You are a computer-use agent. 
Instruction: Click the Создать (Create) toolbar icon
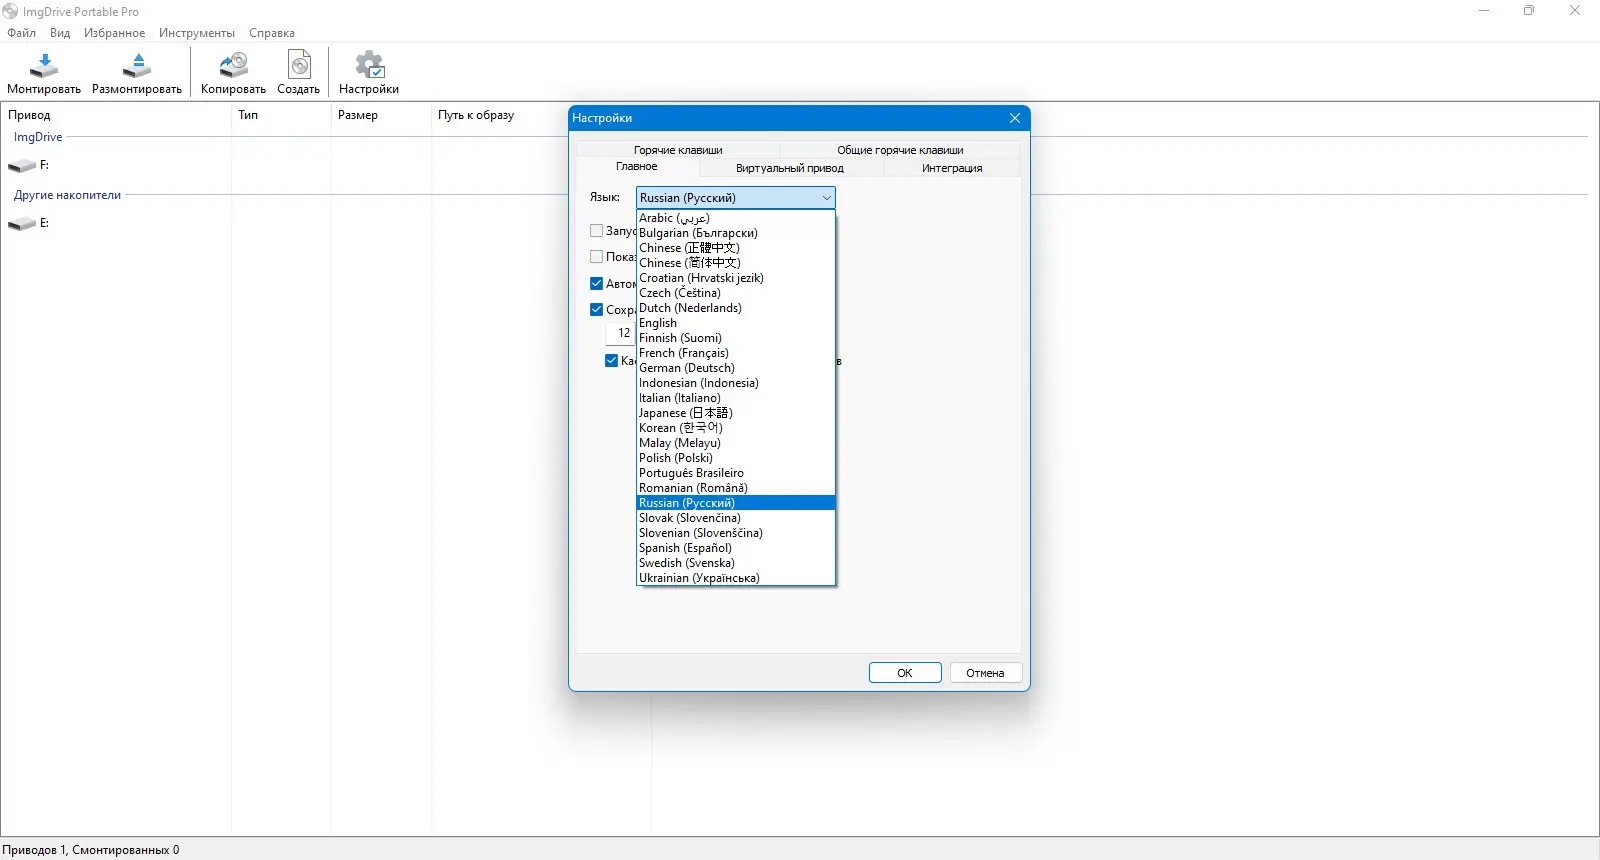(x=299, y=66)
